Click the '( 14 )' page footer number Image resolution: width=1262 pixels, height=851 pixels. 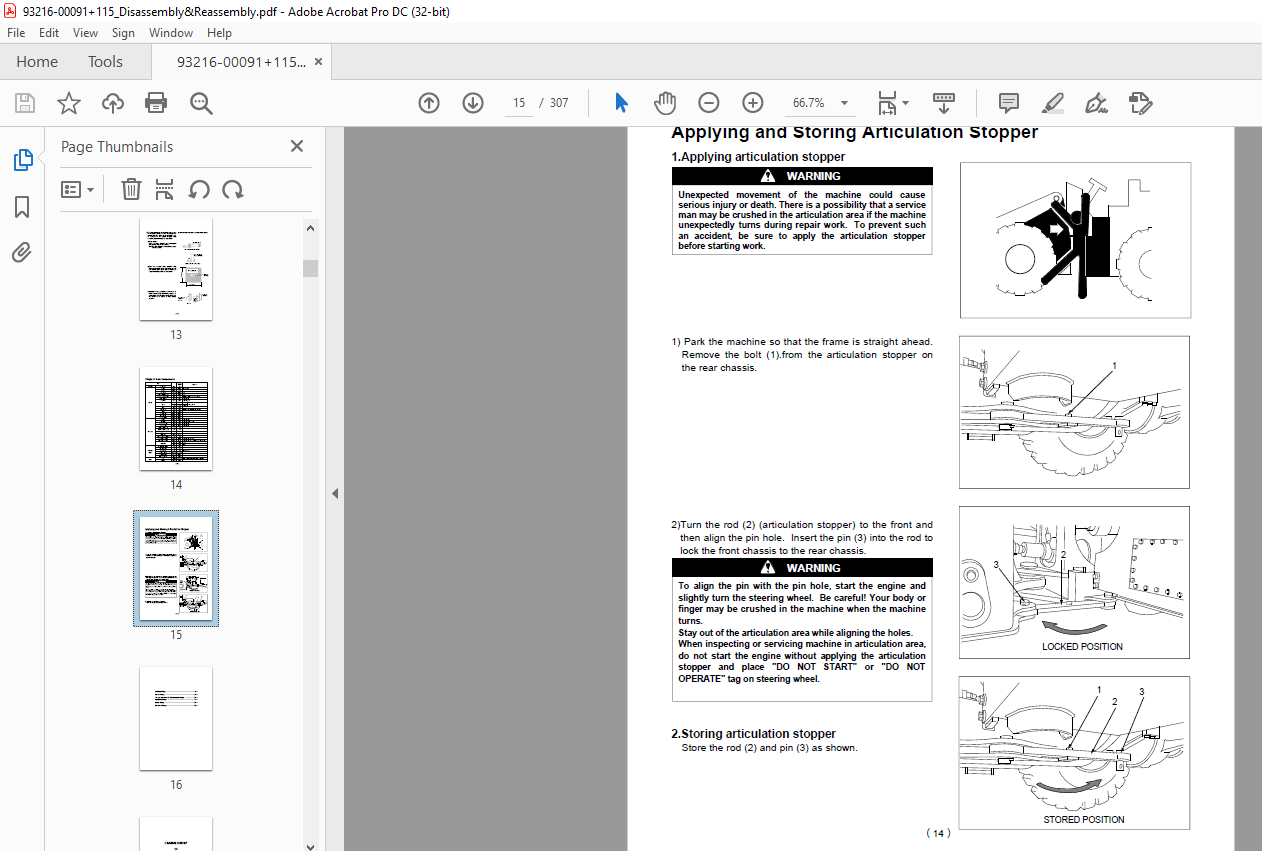pyautogui.click(x=938, y=834)
